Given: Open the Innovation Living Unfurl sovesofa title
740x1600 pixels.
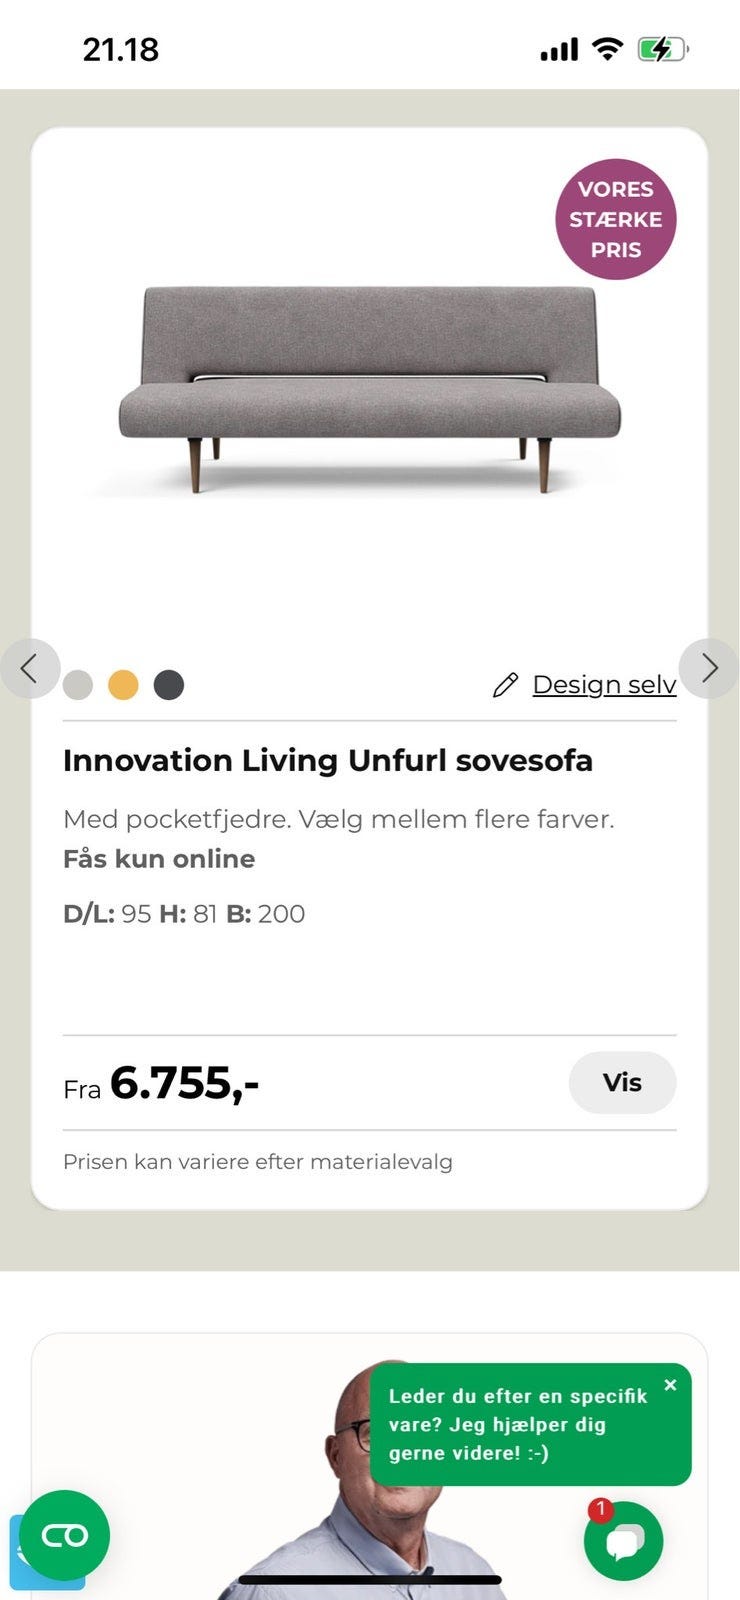Looking at the screenshot, I should pos(328,760).
